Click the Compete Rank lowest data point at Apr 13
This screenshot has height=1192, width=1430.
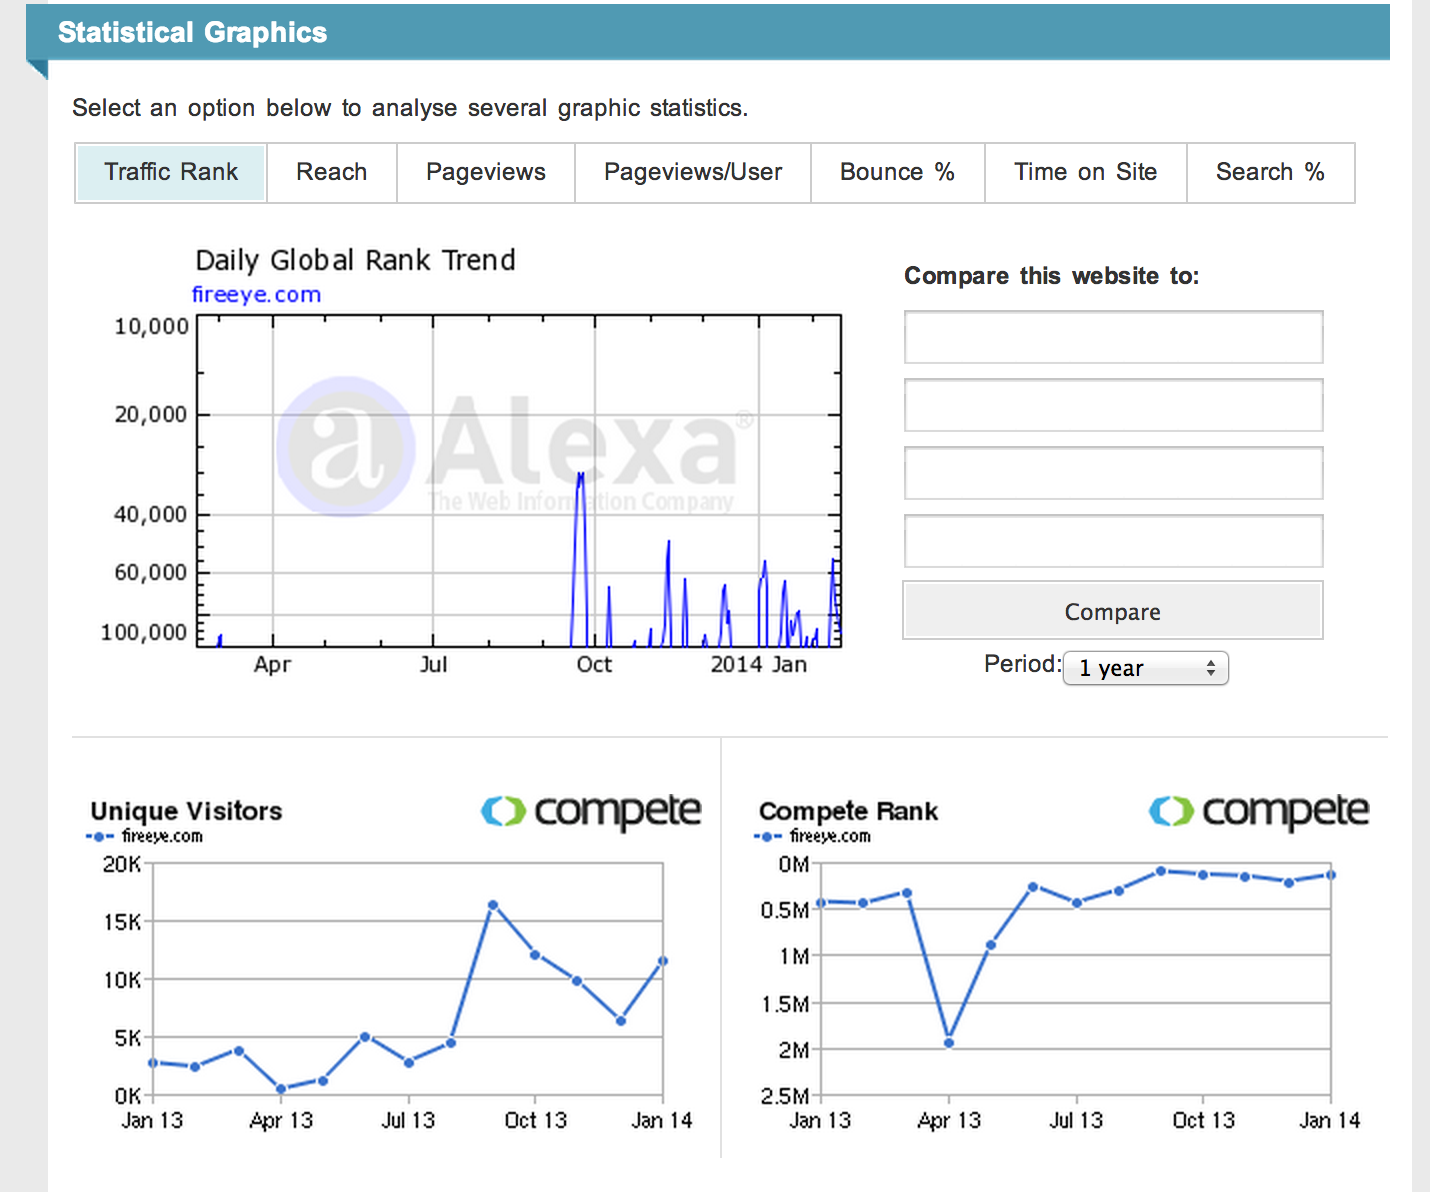tap(949, 1043)
